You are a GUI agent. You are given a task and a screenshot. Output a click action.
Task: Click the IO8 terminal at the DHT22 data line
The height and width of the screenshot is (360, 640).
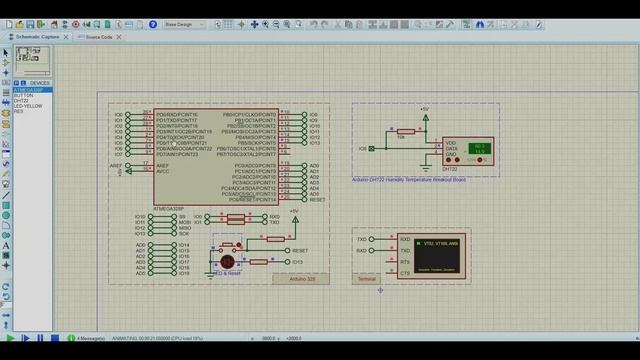coord(371,149)
